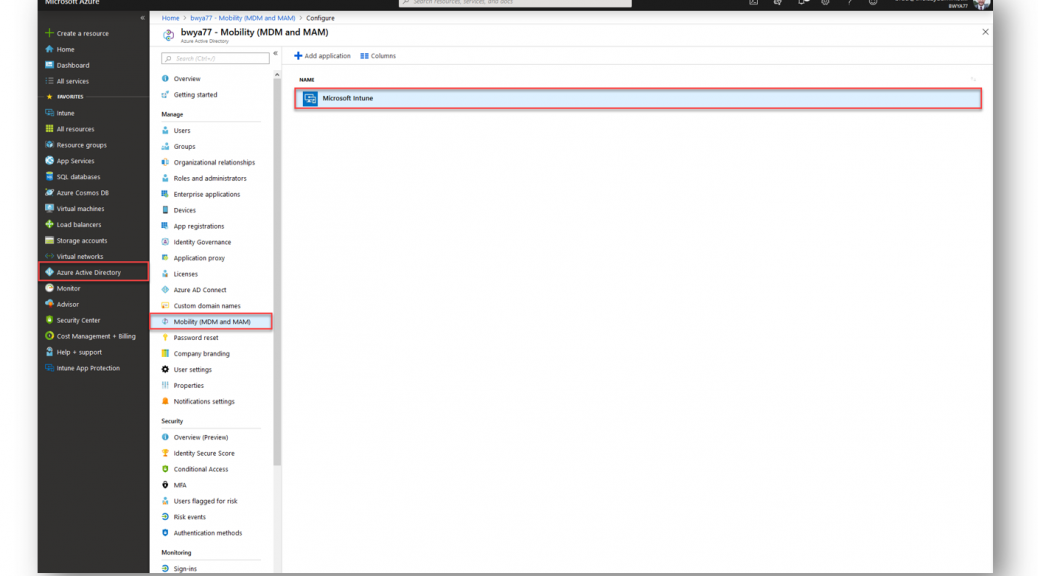Open the Virtual networks icon

(49, 256)
